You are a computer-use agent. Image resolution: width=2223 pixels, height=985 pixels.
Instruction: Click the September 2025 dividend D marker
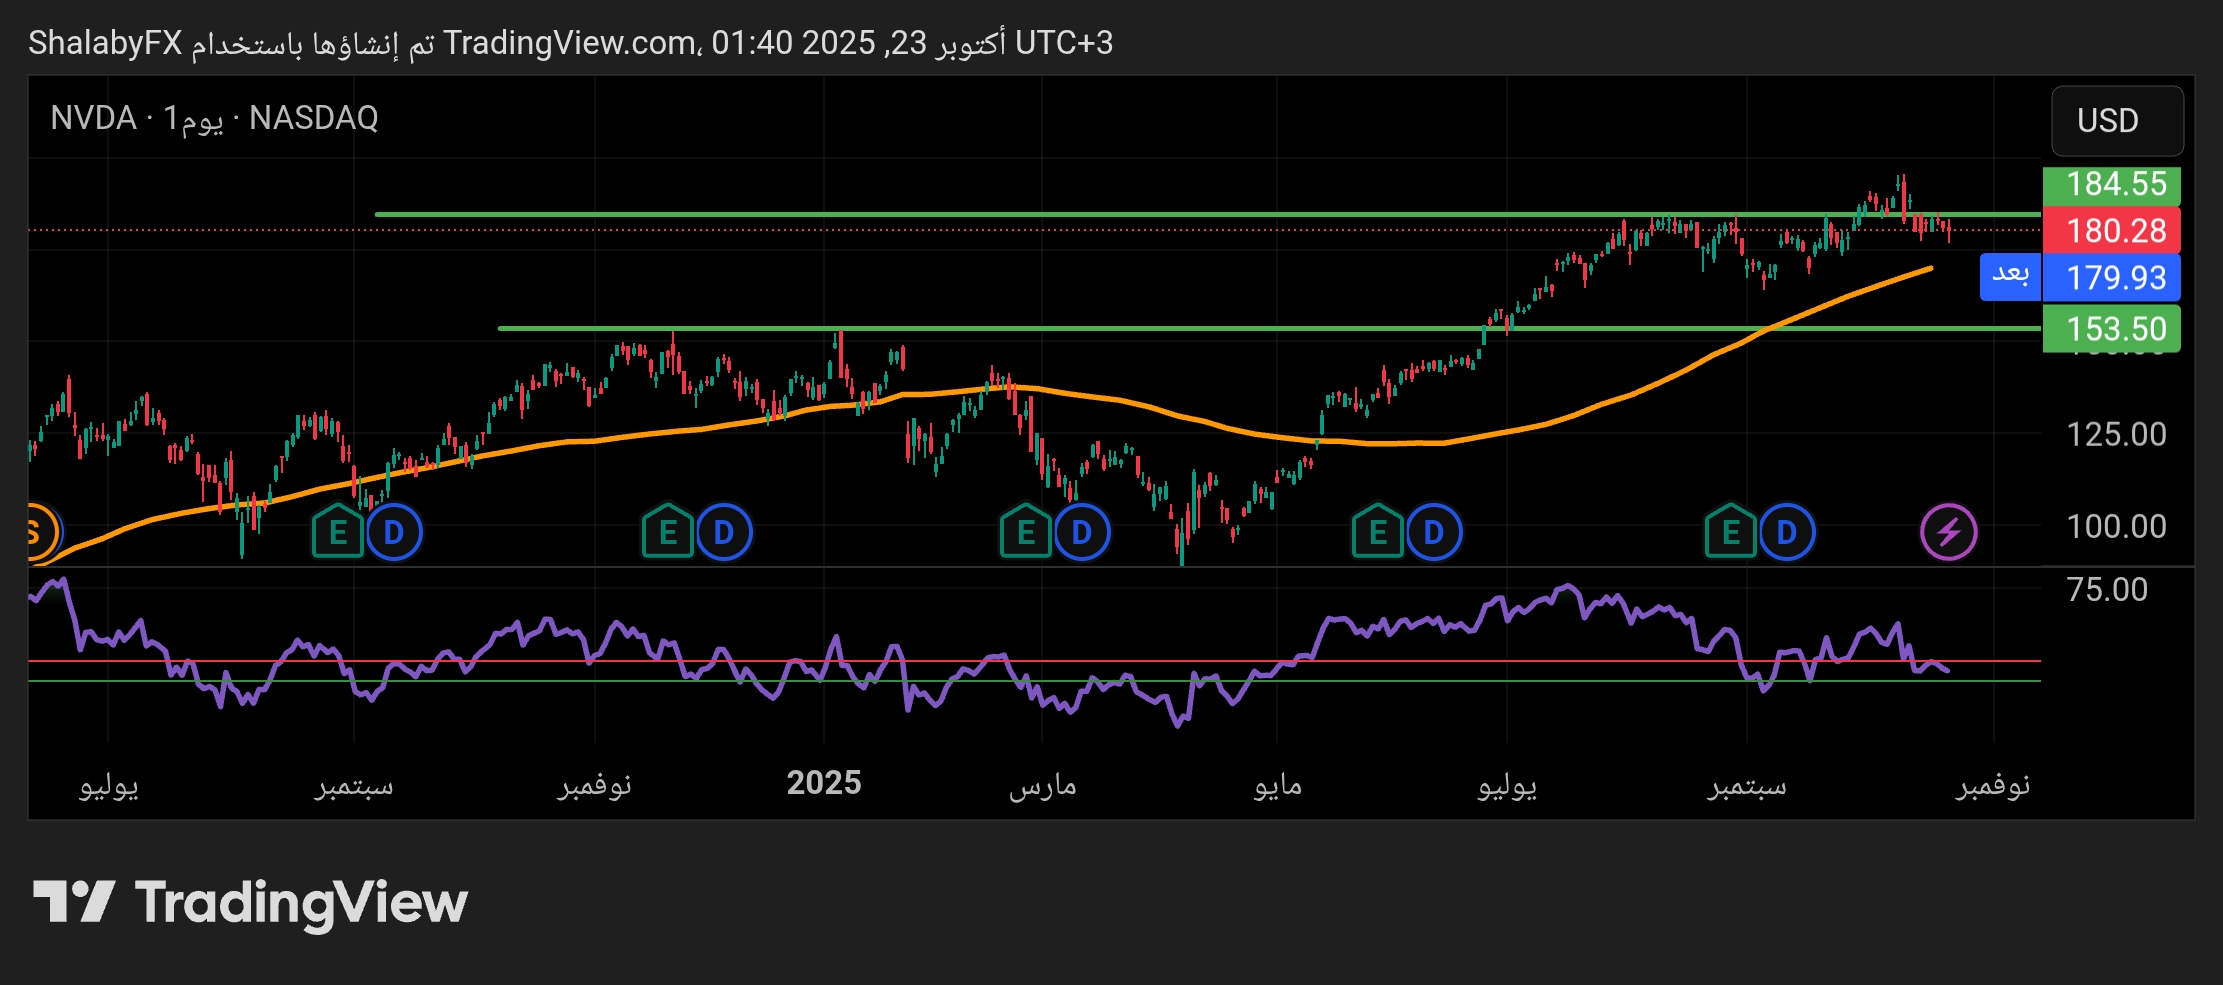point(1787,532)
